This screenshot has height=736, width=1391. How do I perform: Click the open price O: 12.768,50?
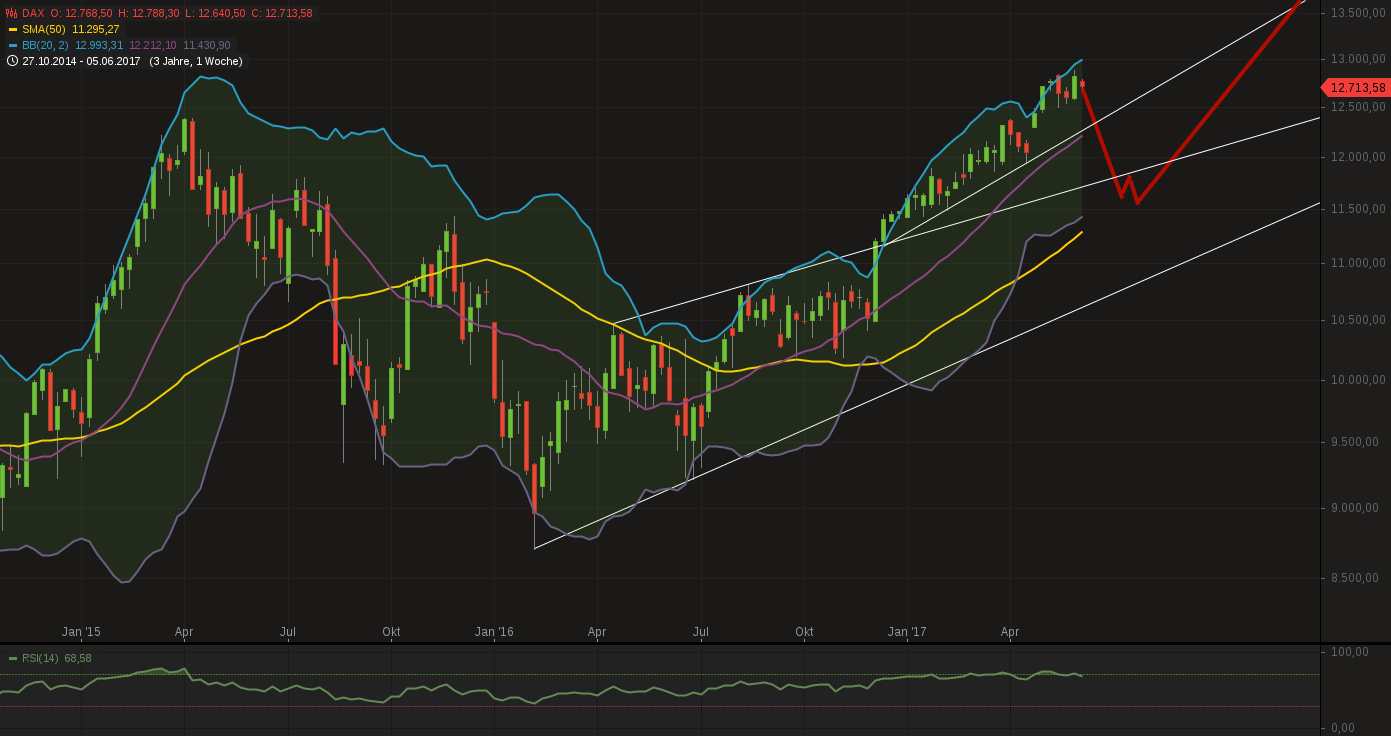(81, 13)
